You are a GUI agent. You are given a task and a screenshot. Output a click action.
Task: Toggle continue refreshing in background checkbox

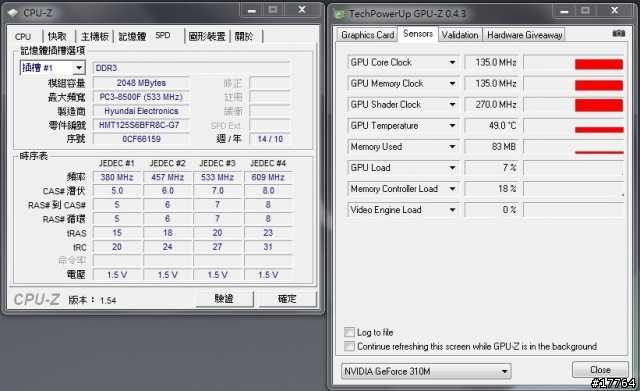pos(349,346)
